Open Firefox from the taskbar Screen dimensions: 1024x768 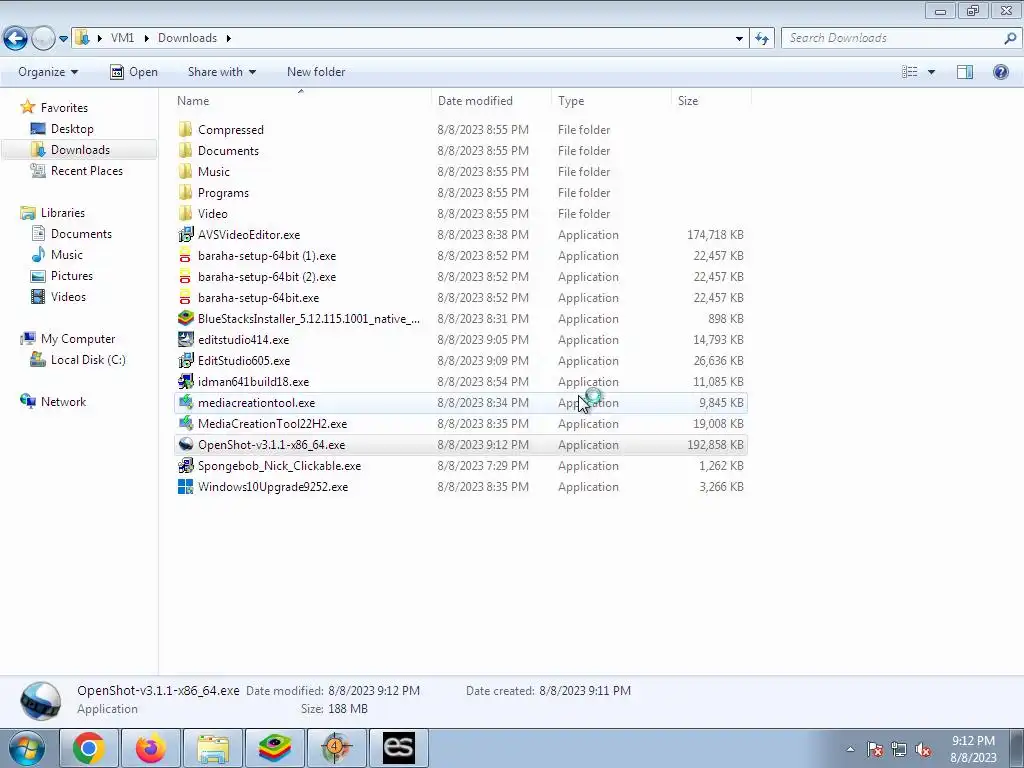[x=150, y=748]
